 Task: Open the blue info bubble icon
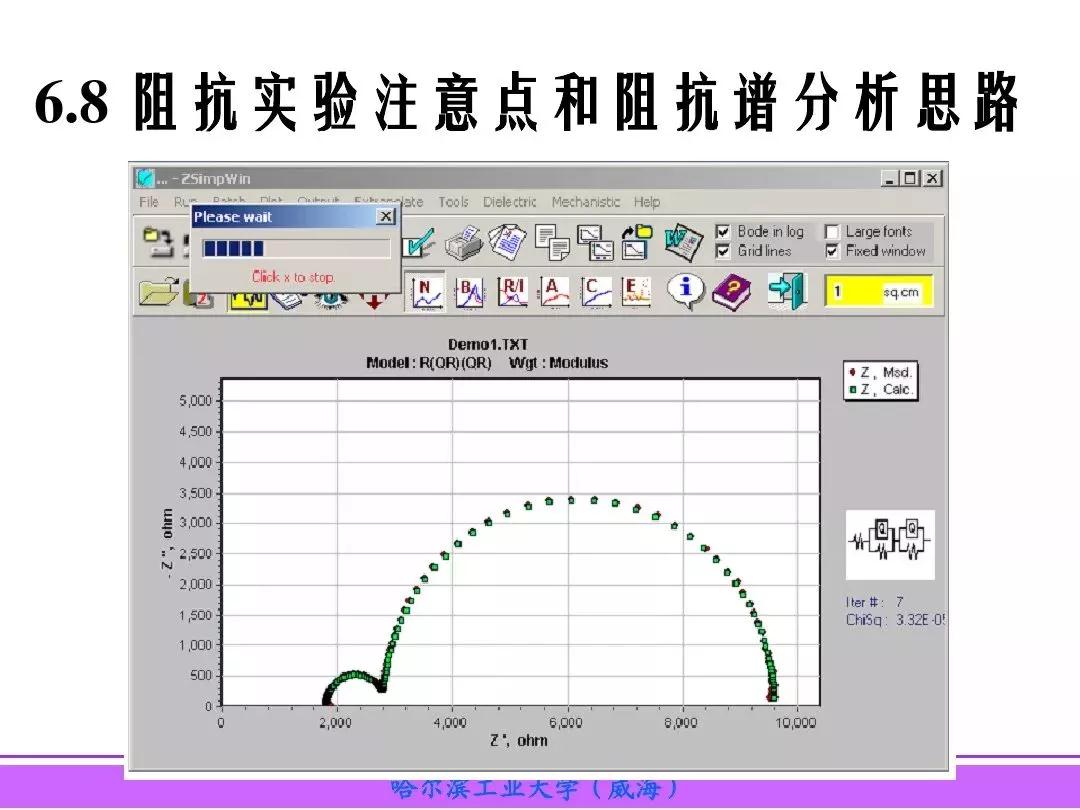tap(687, 291)
